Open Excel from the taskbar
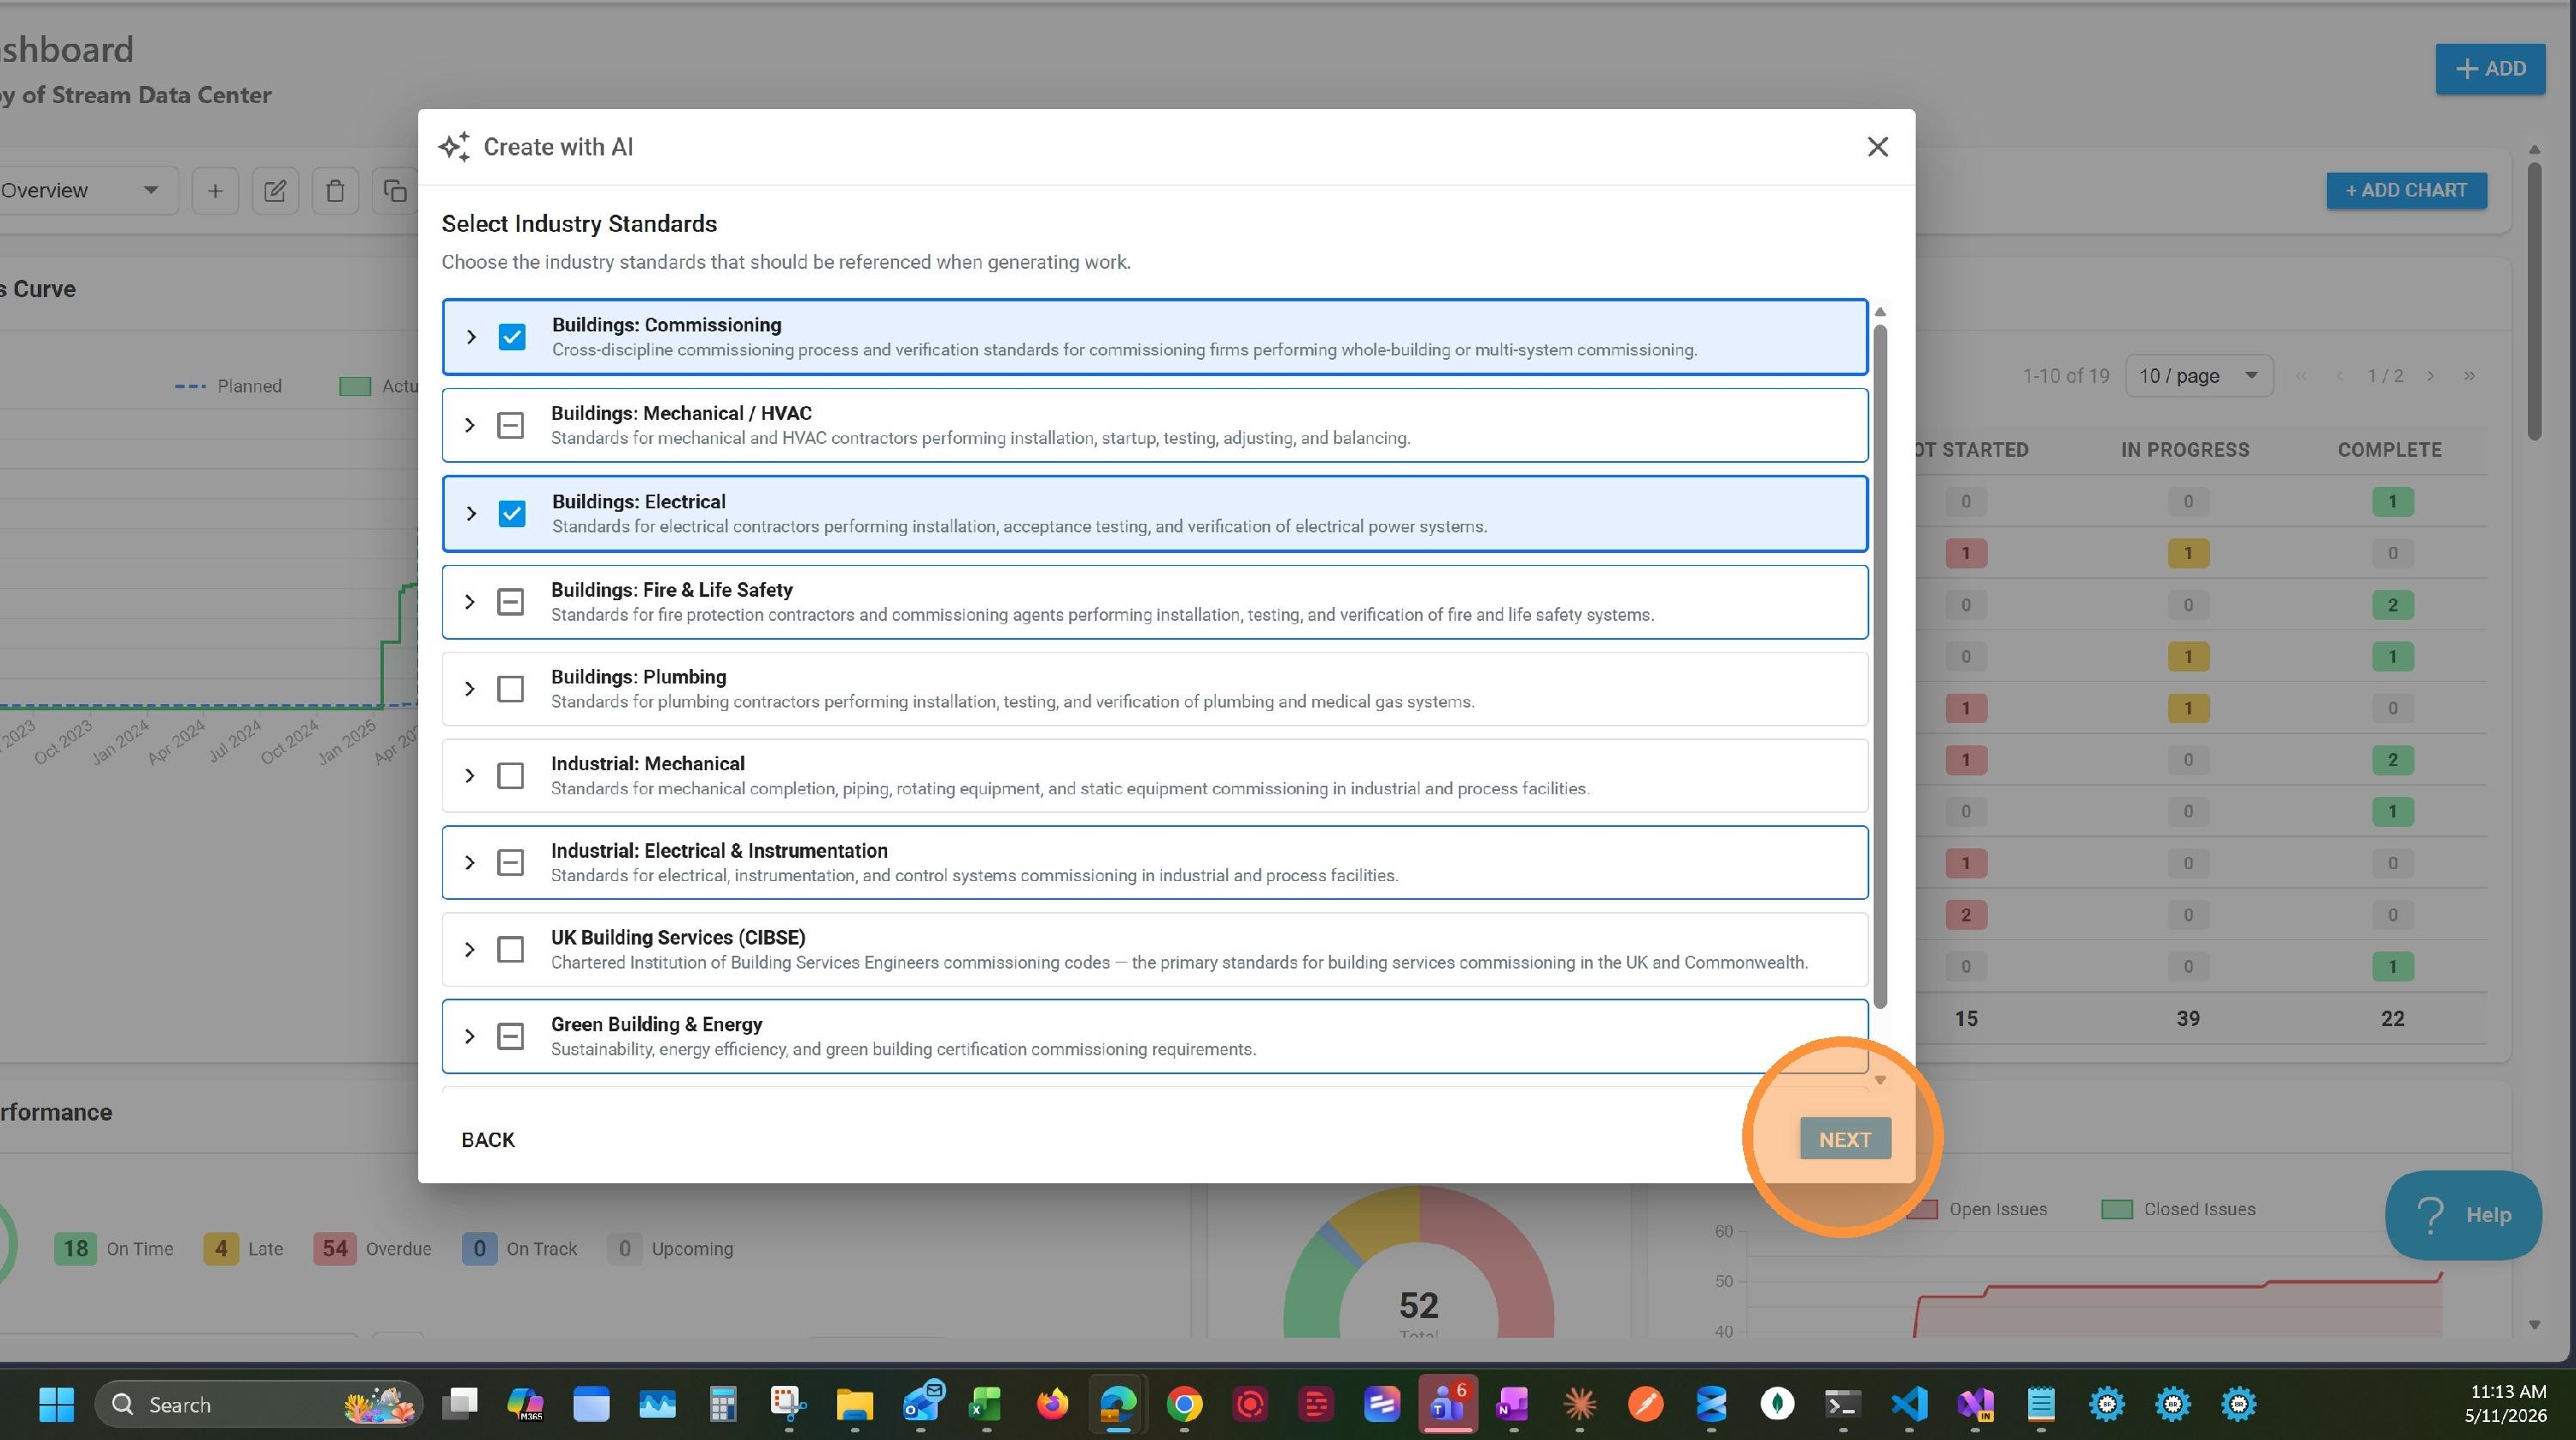 pyautogui.click(x=986, y=1405)
